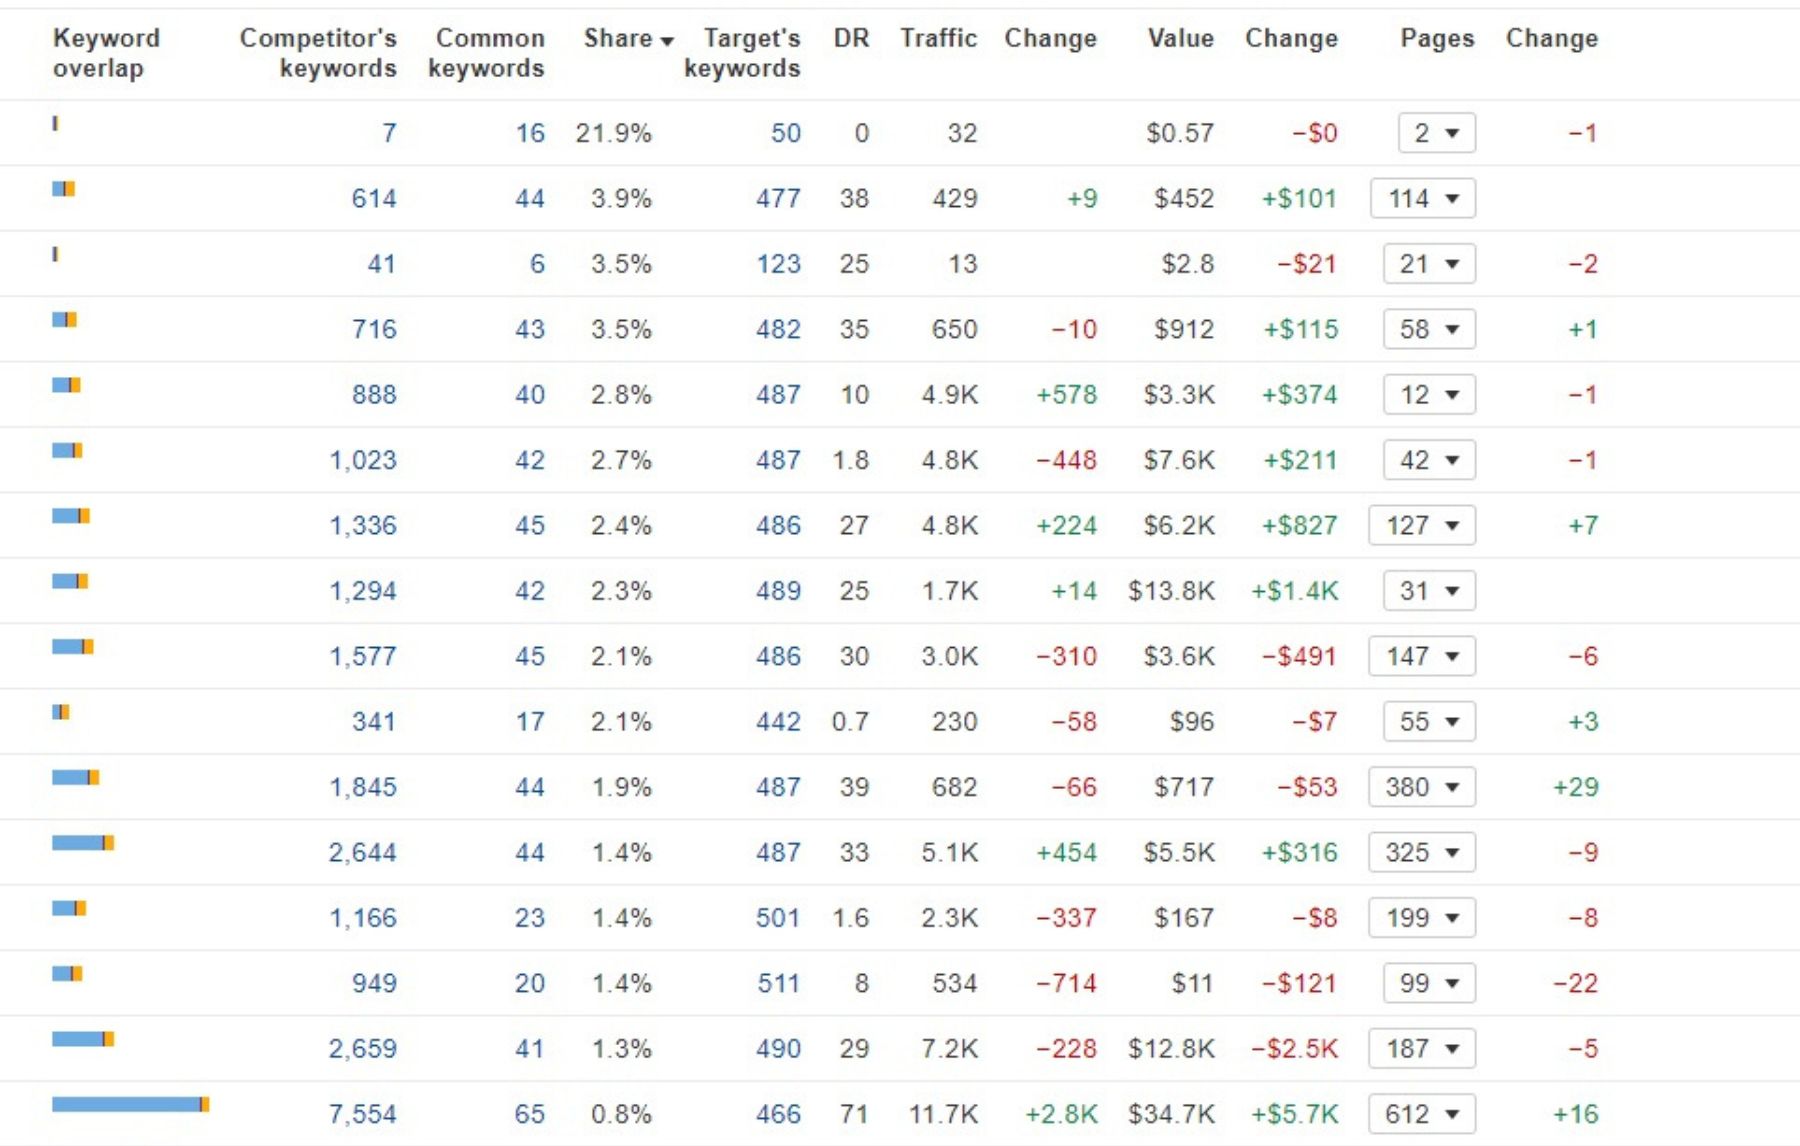The image size is (1800, 1146).
Task: Open target's keywords link 501
Action: tap(779, 917)
